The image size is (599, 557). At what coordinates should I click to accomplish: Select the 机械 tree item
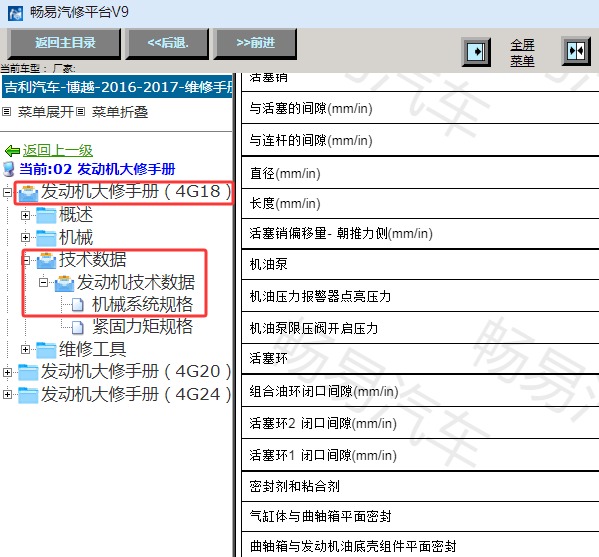(x=76, y=237)
